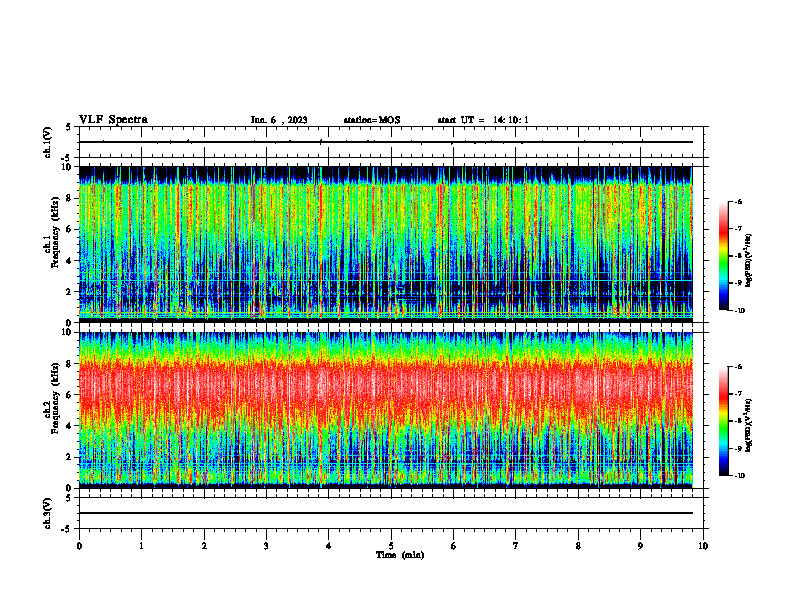Click the ch.2 color bar log(PSD) label
This screenshot has height=612, width=792.
pyautogui.click(x=748, y=425)
